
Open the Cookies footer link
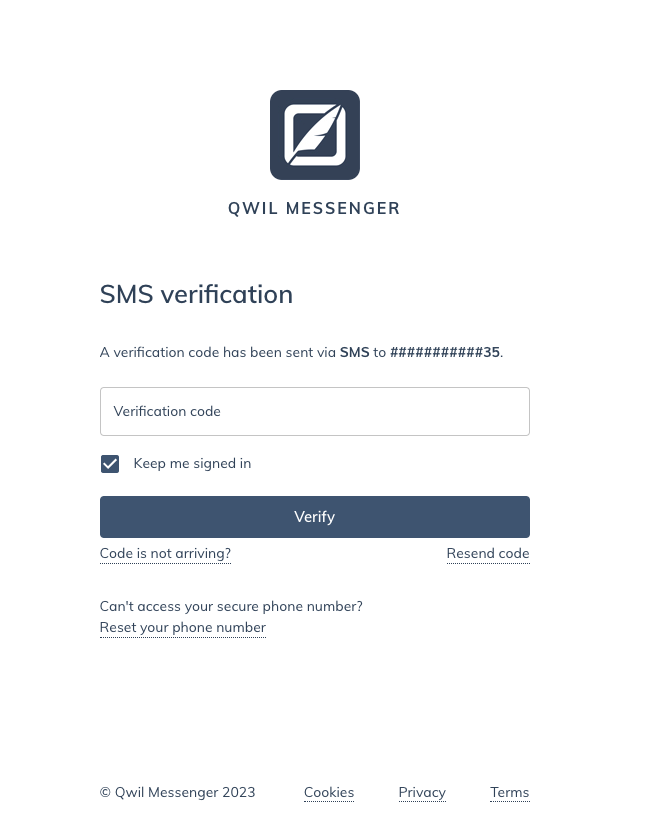pos(329,793)
